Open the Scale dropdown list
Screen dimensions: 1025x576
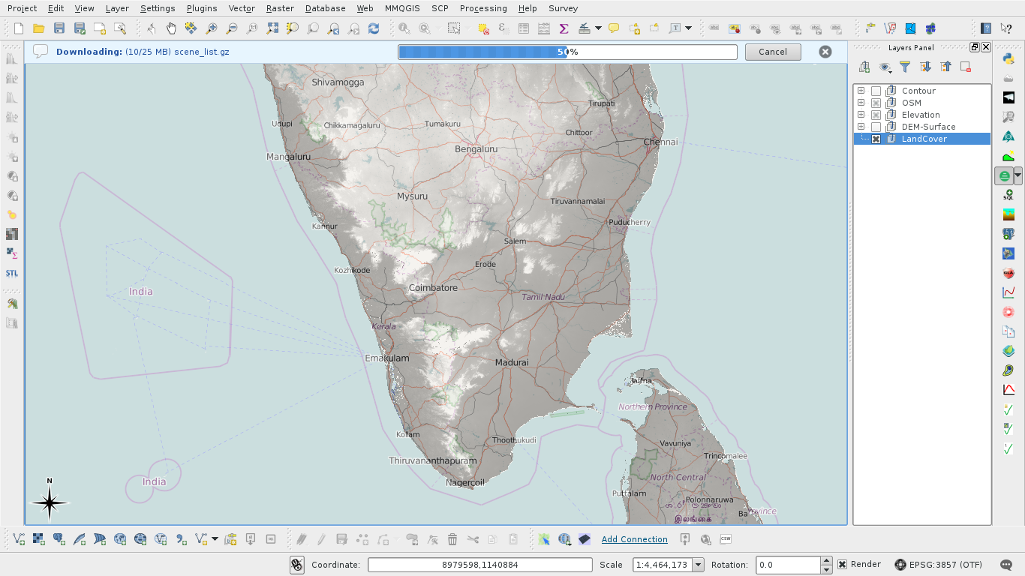click(x=698, y=565)
